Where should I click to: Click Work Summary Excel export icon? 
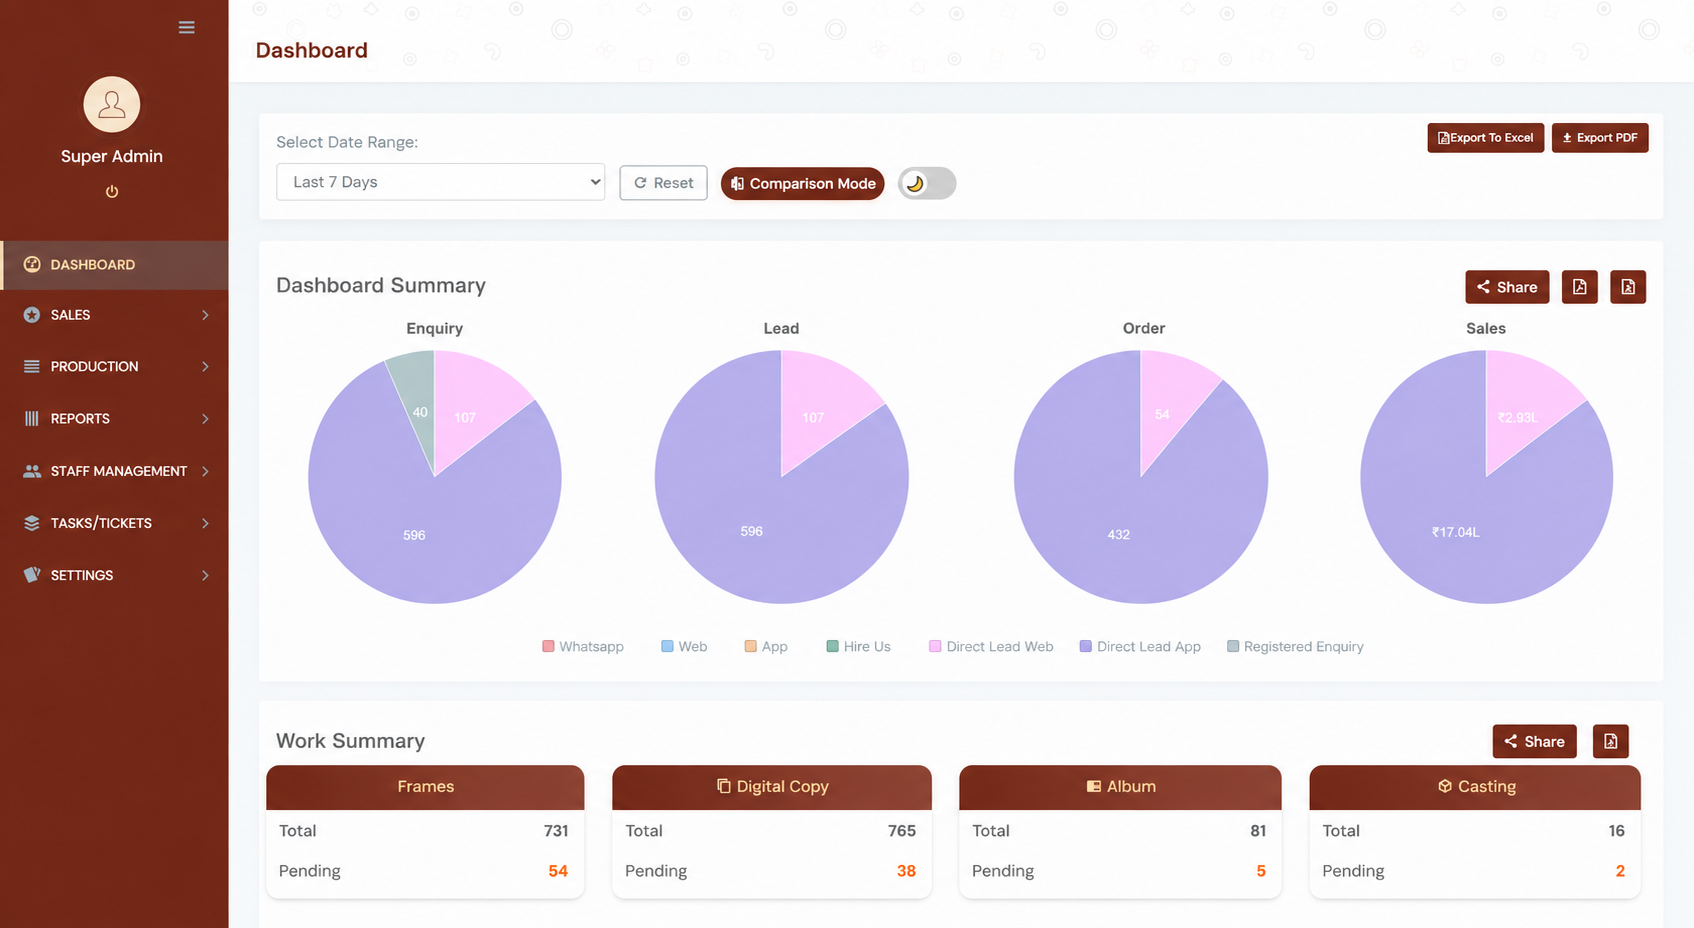(1610, 741)
